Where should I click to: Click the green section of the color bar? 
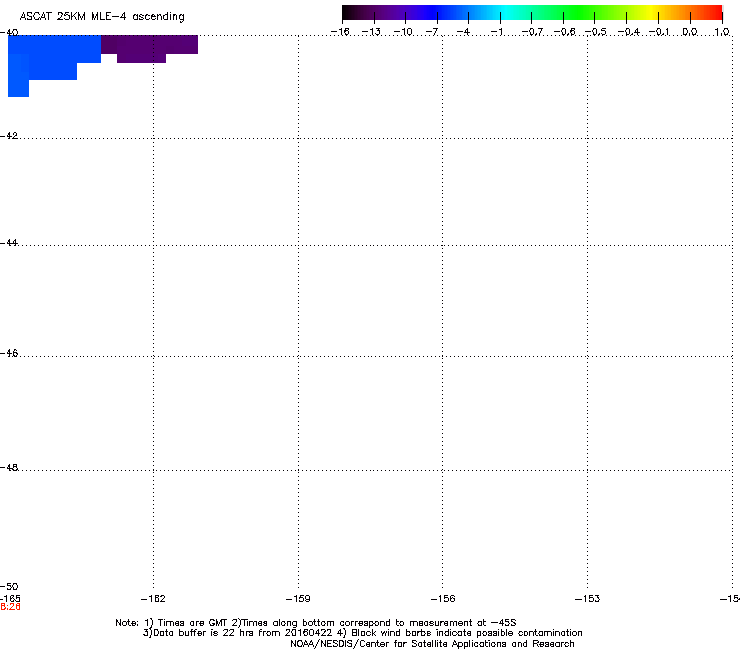pyautogui.click(x=579, y=12)
